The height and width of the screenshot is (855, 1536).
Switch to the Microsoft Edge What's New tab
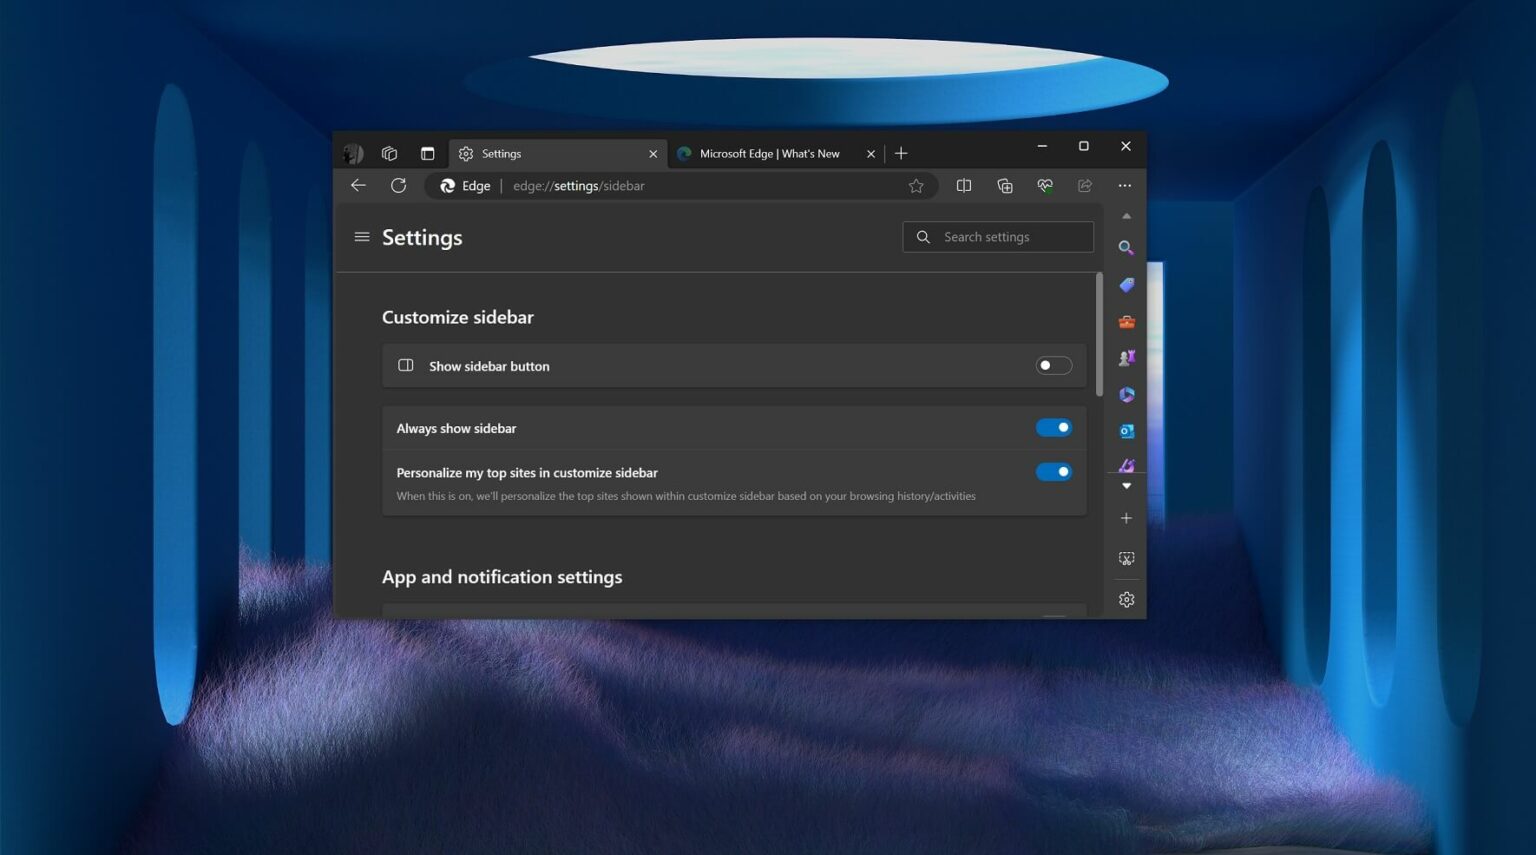click(770, 153)
